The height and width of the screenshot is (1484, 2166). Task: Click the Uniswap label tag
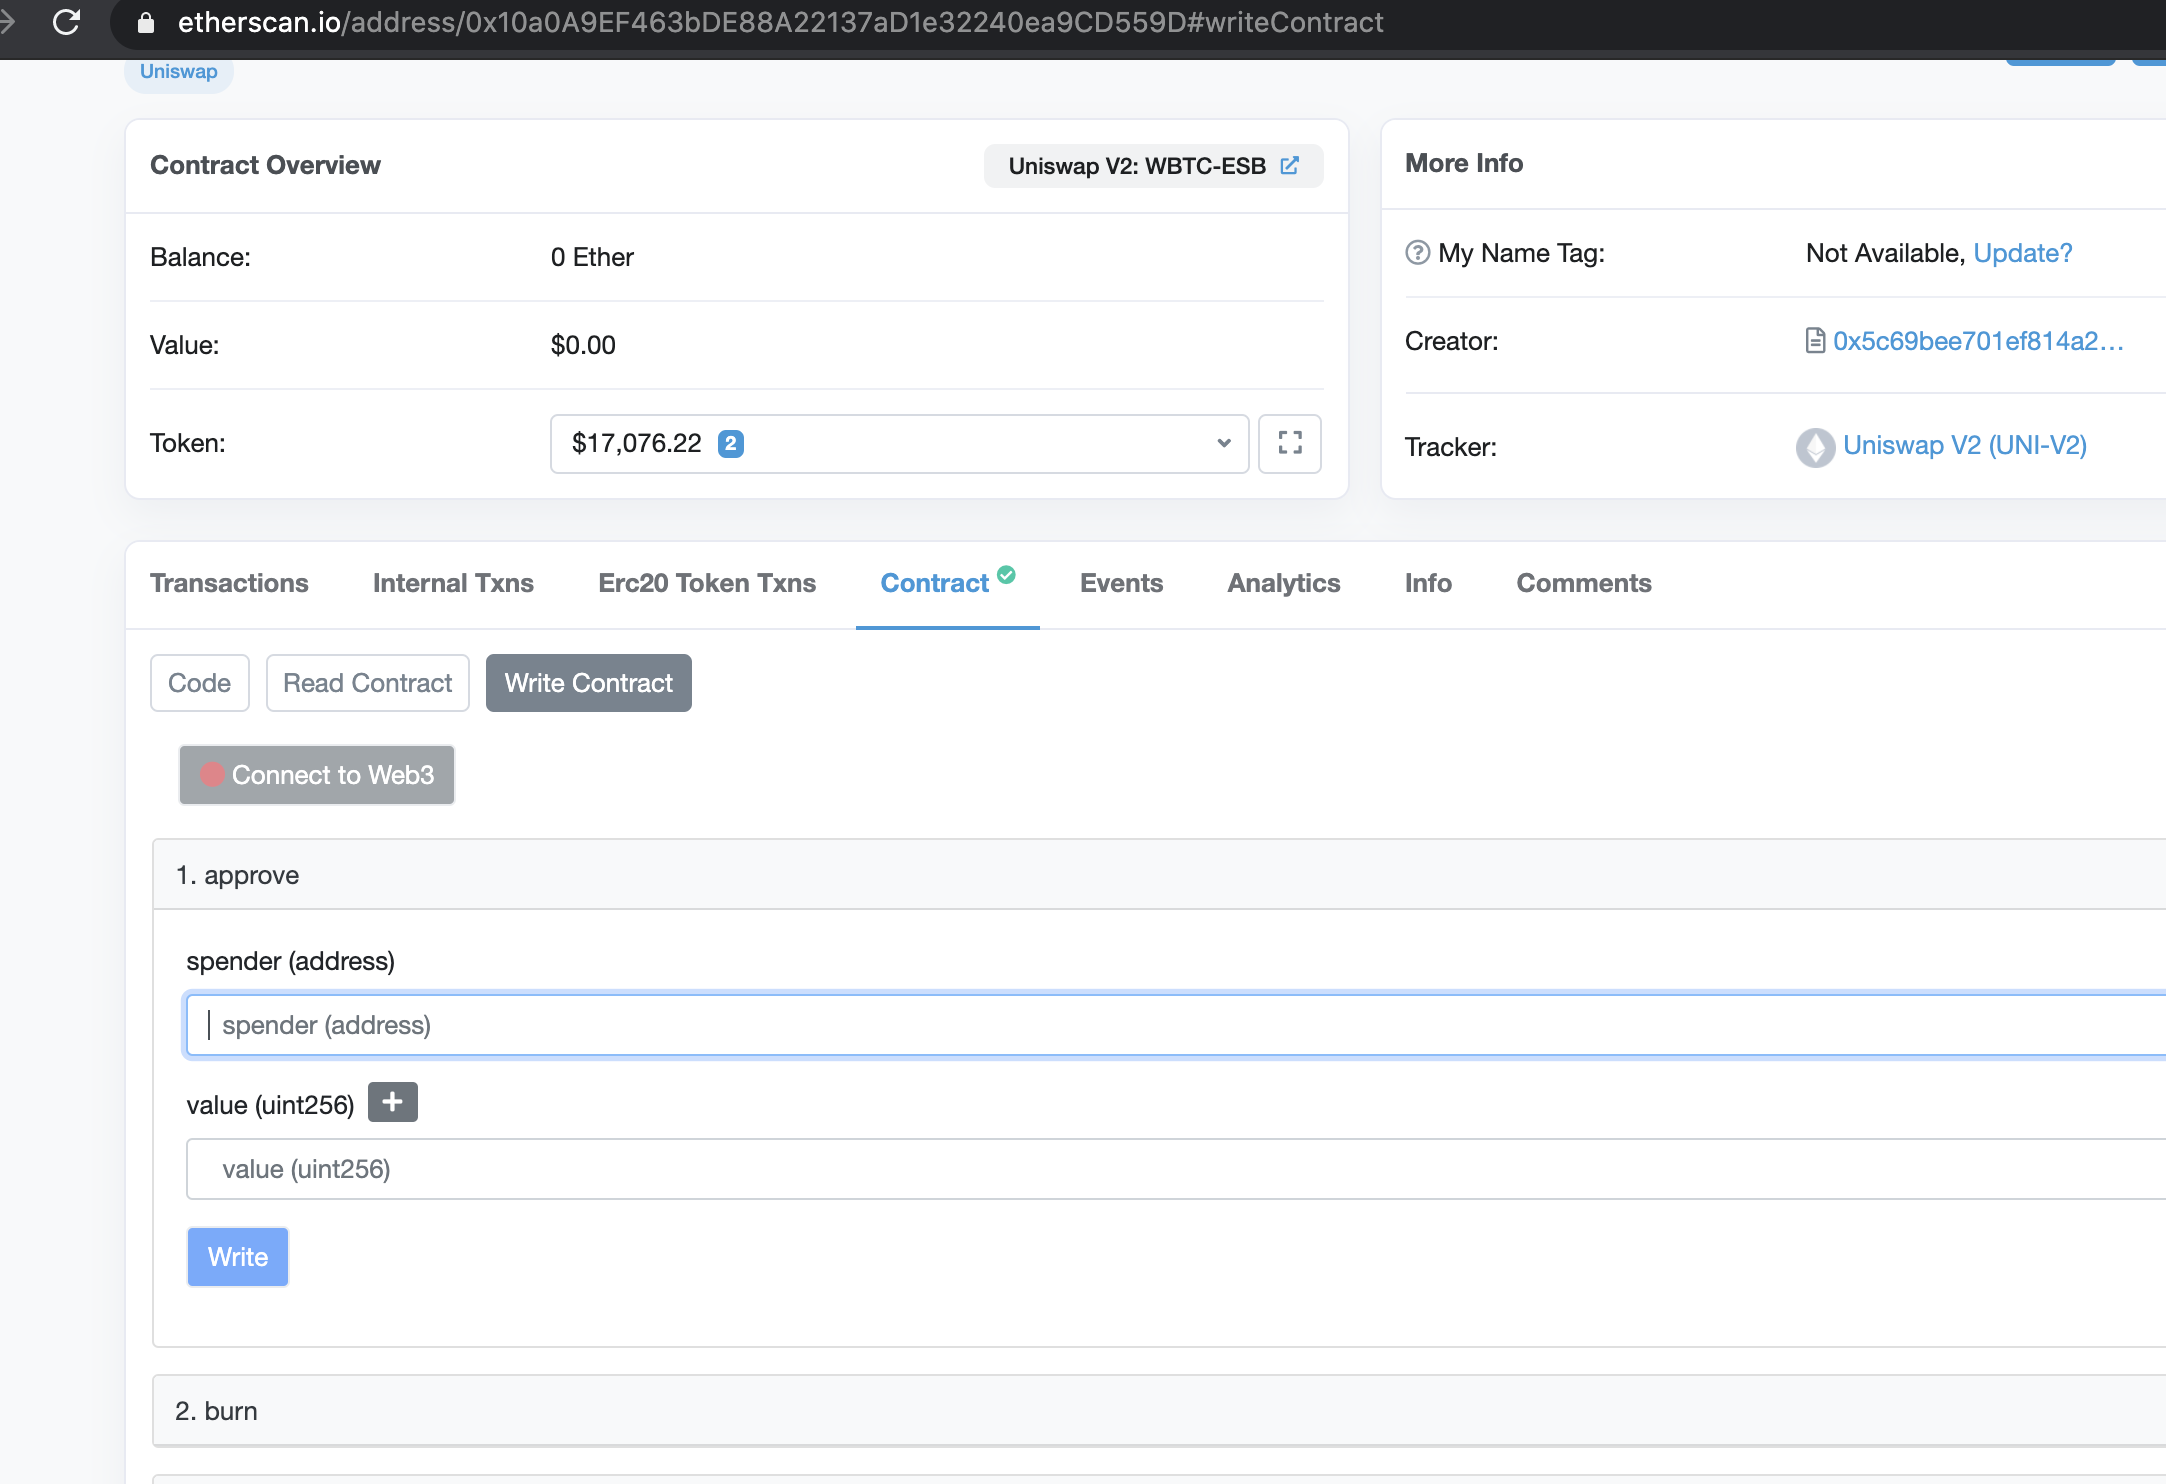[x=179, y=72]
